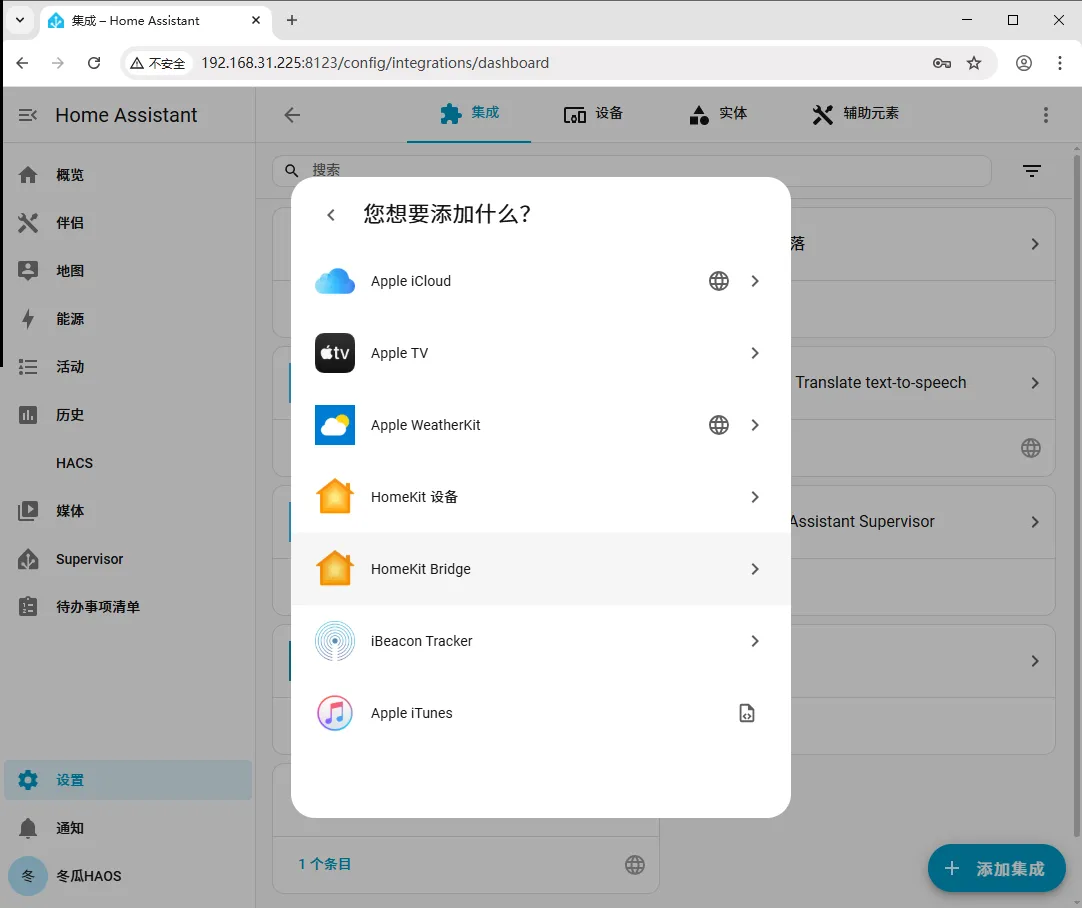Click the 添加集成 button
This screenshot has height=908, width=1082.
996,869
